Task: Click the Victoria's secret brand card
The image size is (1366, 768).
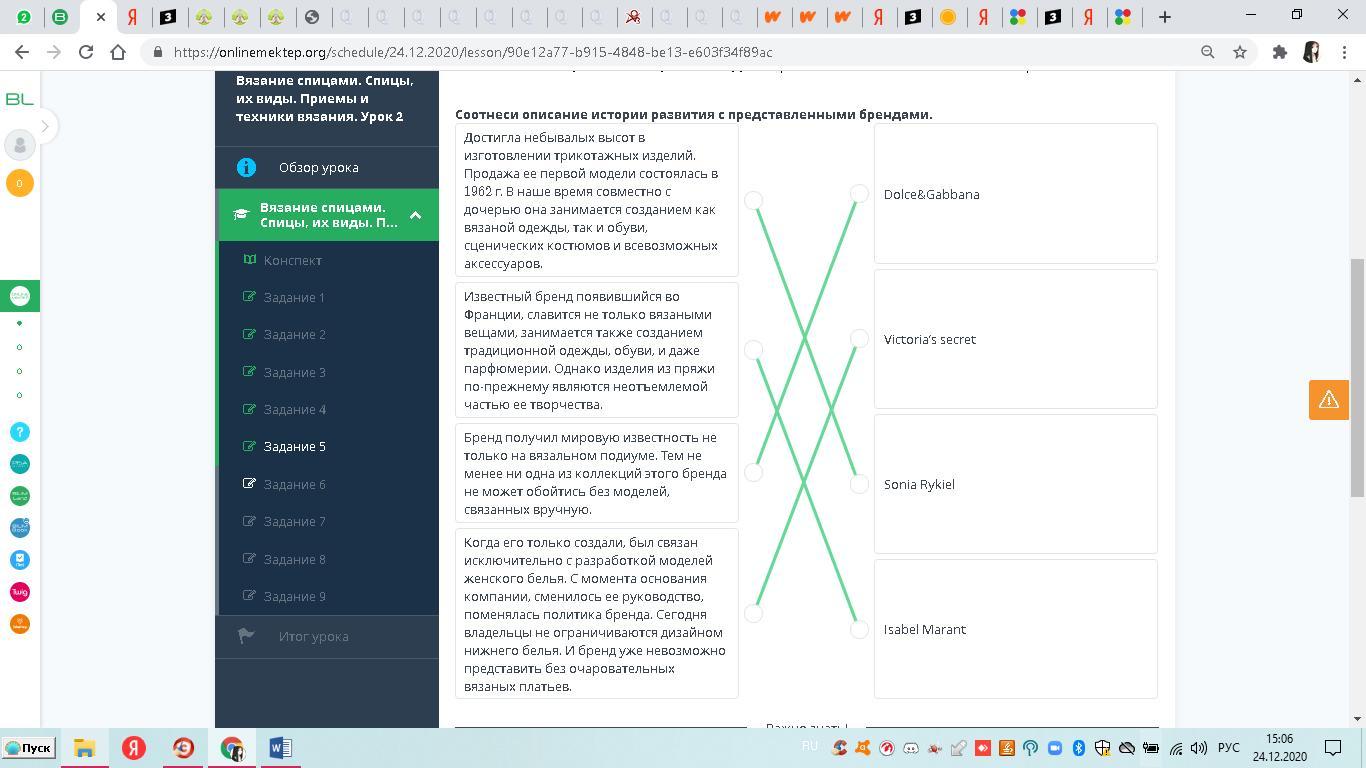Action: pos(1016,339)
